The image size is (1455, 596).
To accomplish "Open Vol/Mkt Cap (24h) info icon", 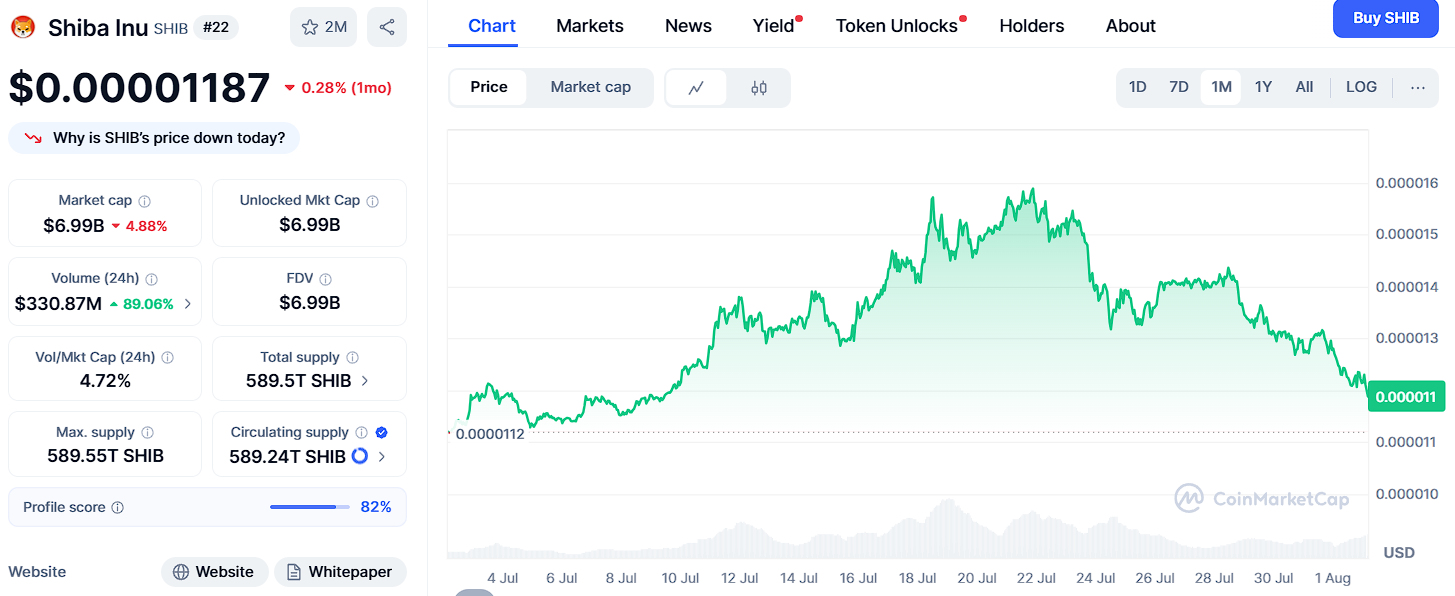I will pyautogui.click(x=168, y=357).
